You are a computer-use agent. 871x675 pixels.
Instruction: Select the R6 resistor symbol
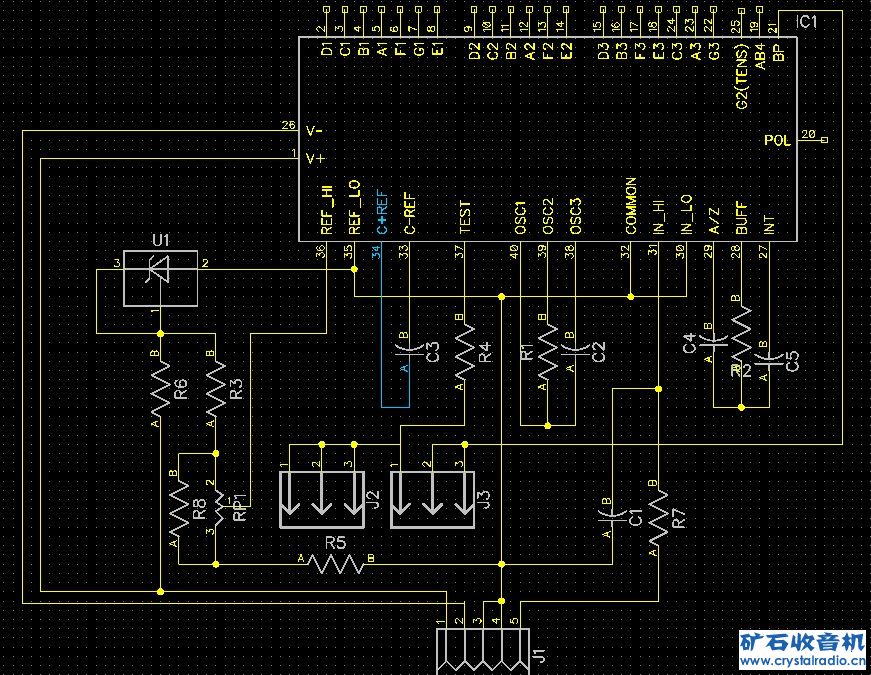pos(161,387)
